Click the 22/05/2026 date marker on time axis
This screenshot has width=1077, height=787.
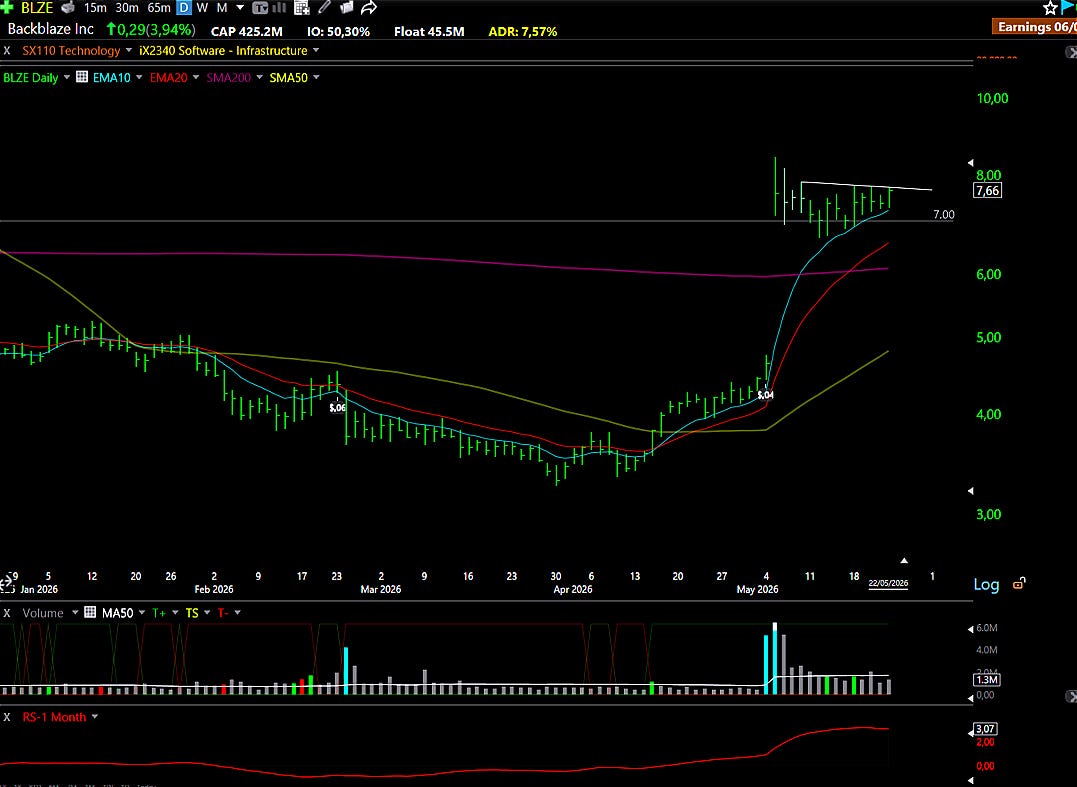[888, 583]
